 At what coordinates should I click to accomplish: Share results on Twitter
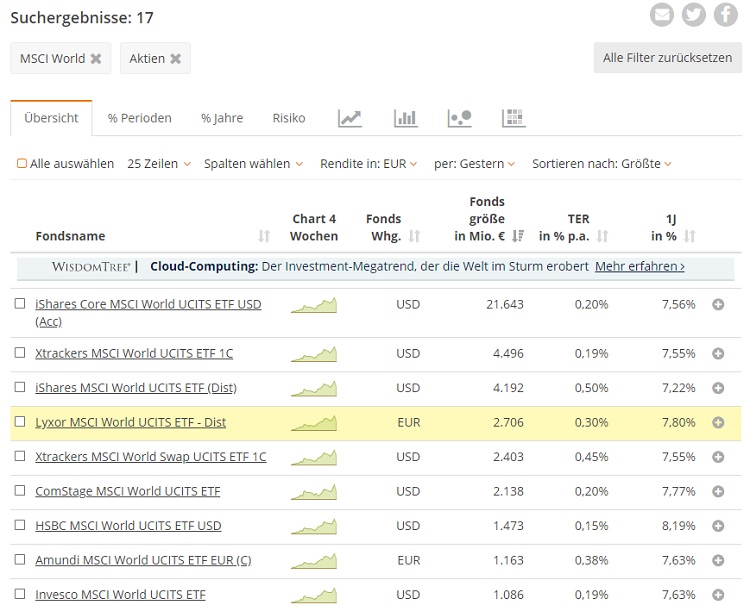click(694, 15)
